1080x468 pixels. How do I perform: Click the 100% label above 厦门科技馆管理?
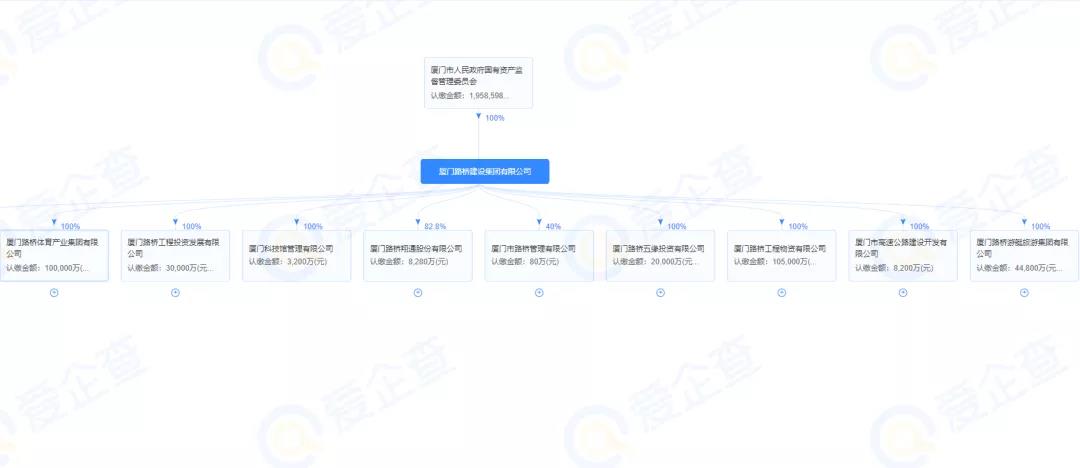(313, 226)
